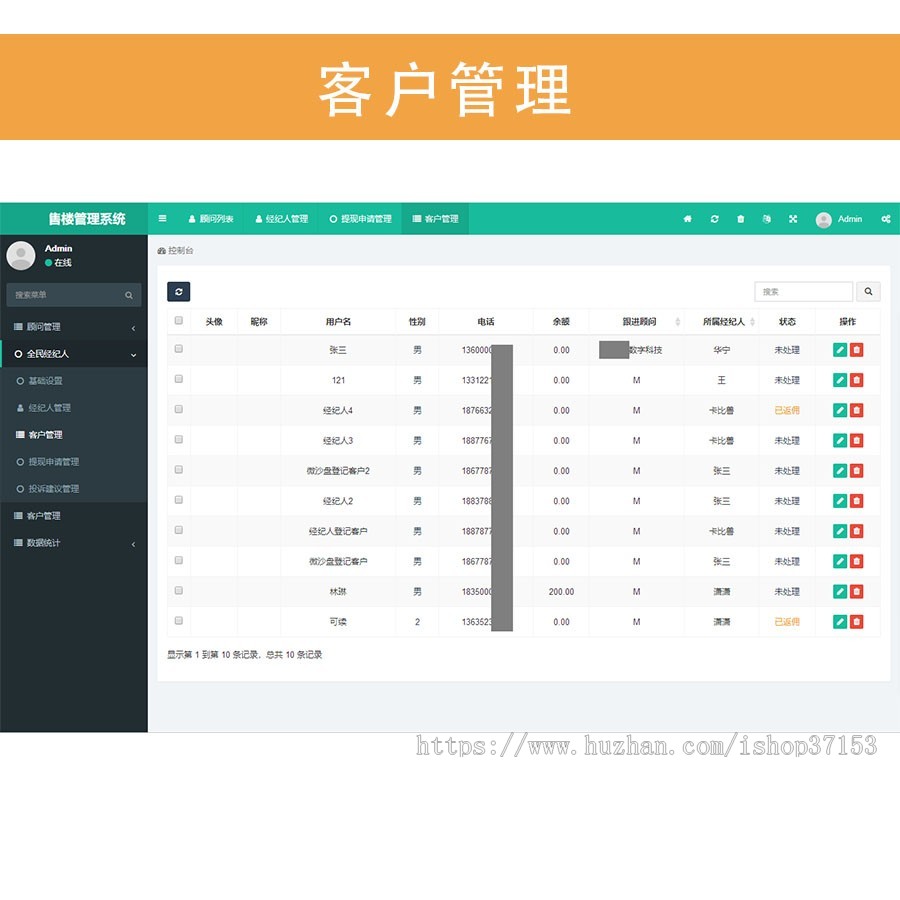Click the refresh icon in the top toolbar
900x900 pixels.
(x=713, y=219)
